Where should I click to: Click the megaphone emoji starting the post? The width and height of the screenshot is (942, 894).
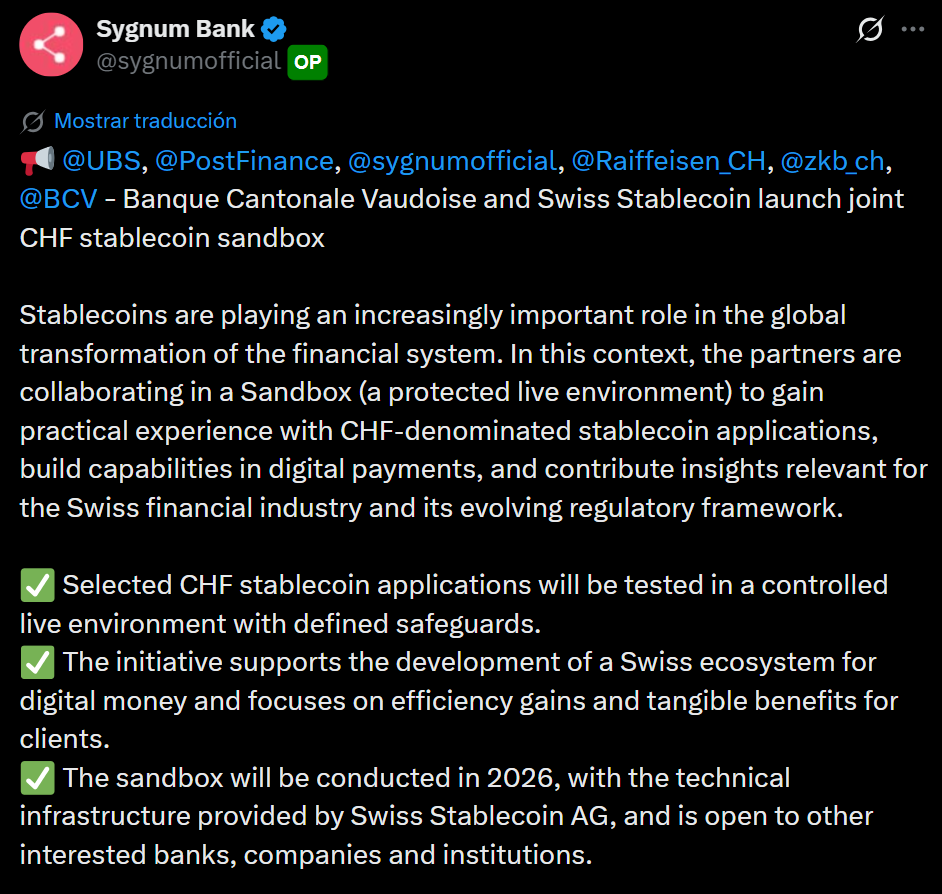click(37, 159)
